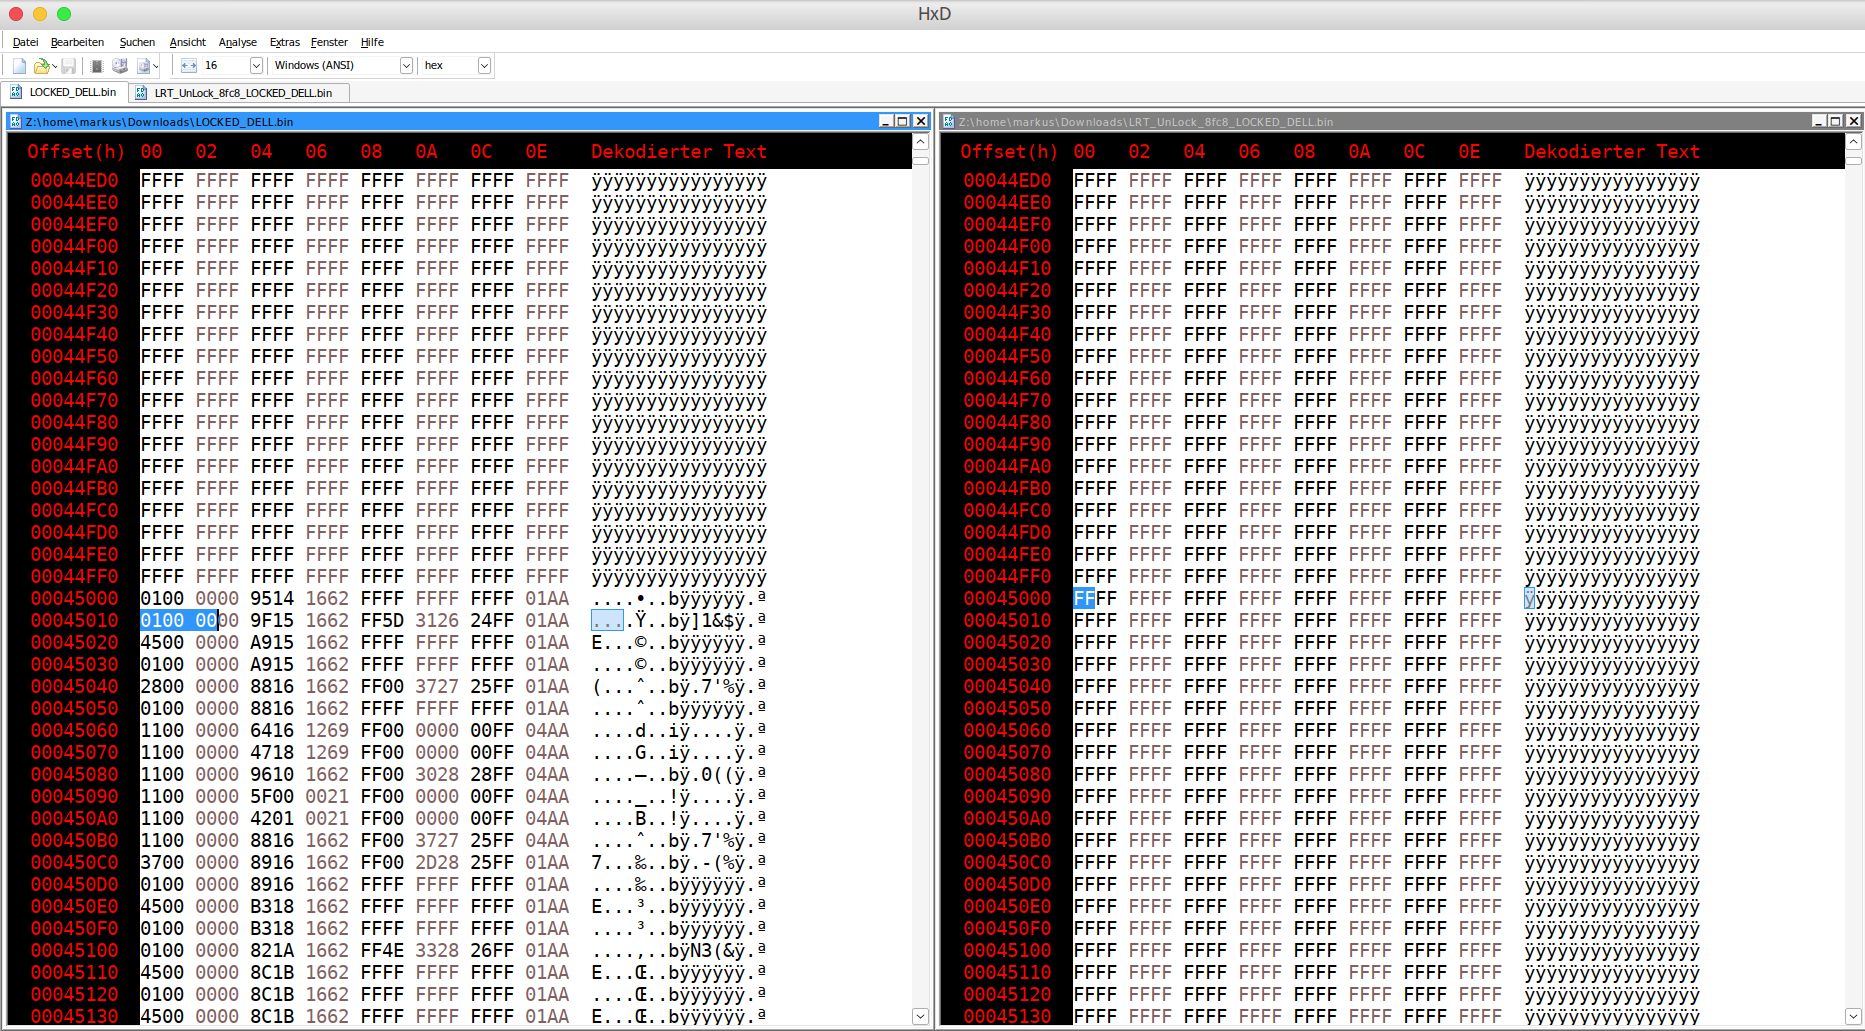1865x1031 pixels.
Task: Click bytes 821A in row 00045100 of the left pane
Action: [272, 950]
